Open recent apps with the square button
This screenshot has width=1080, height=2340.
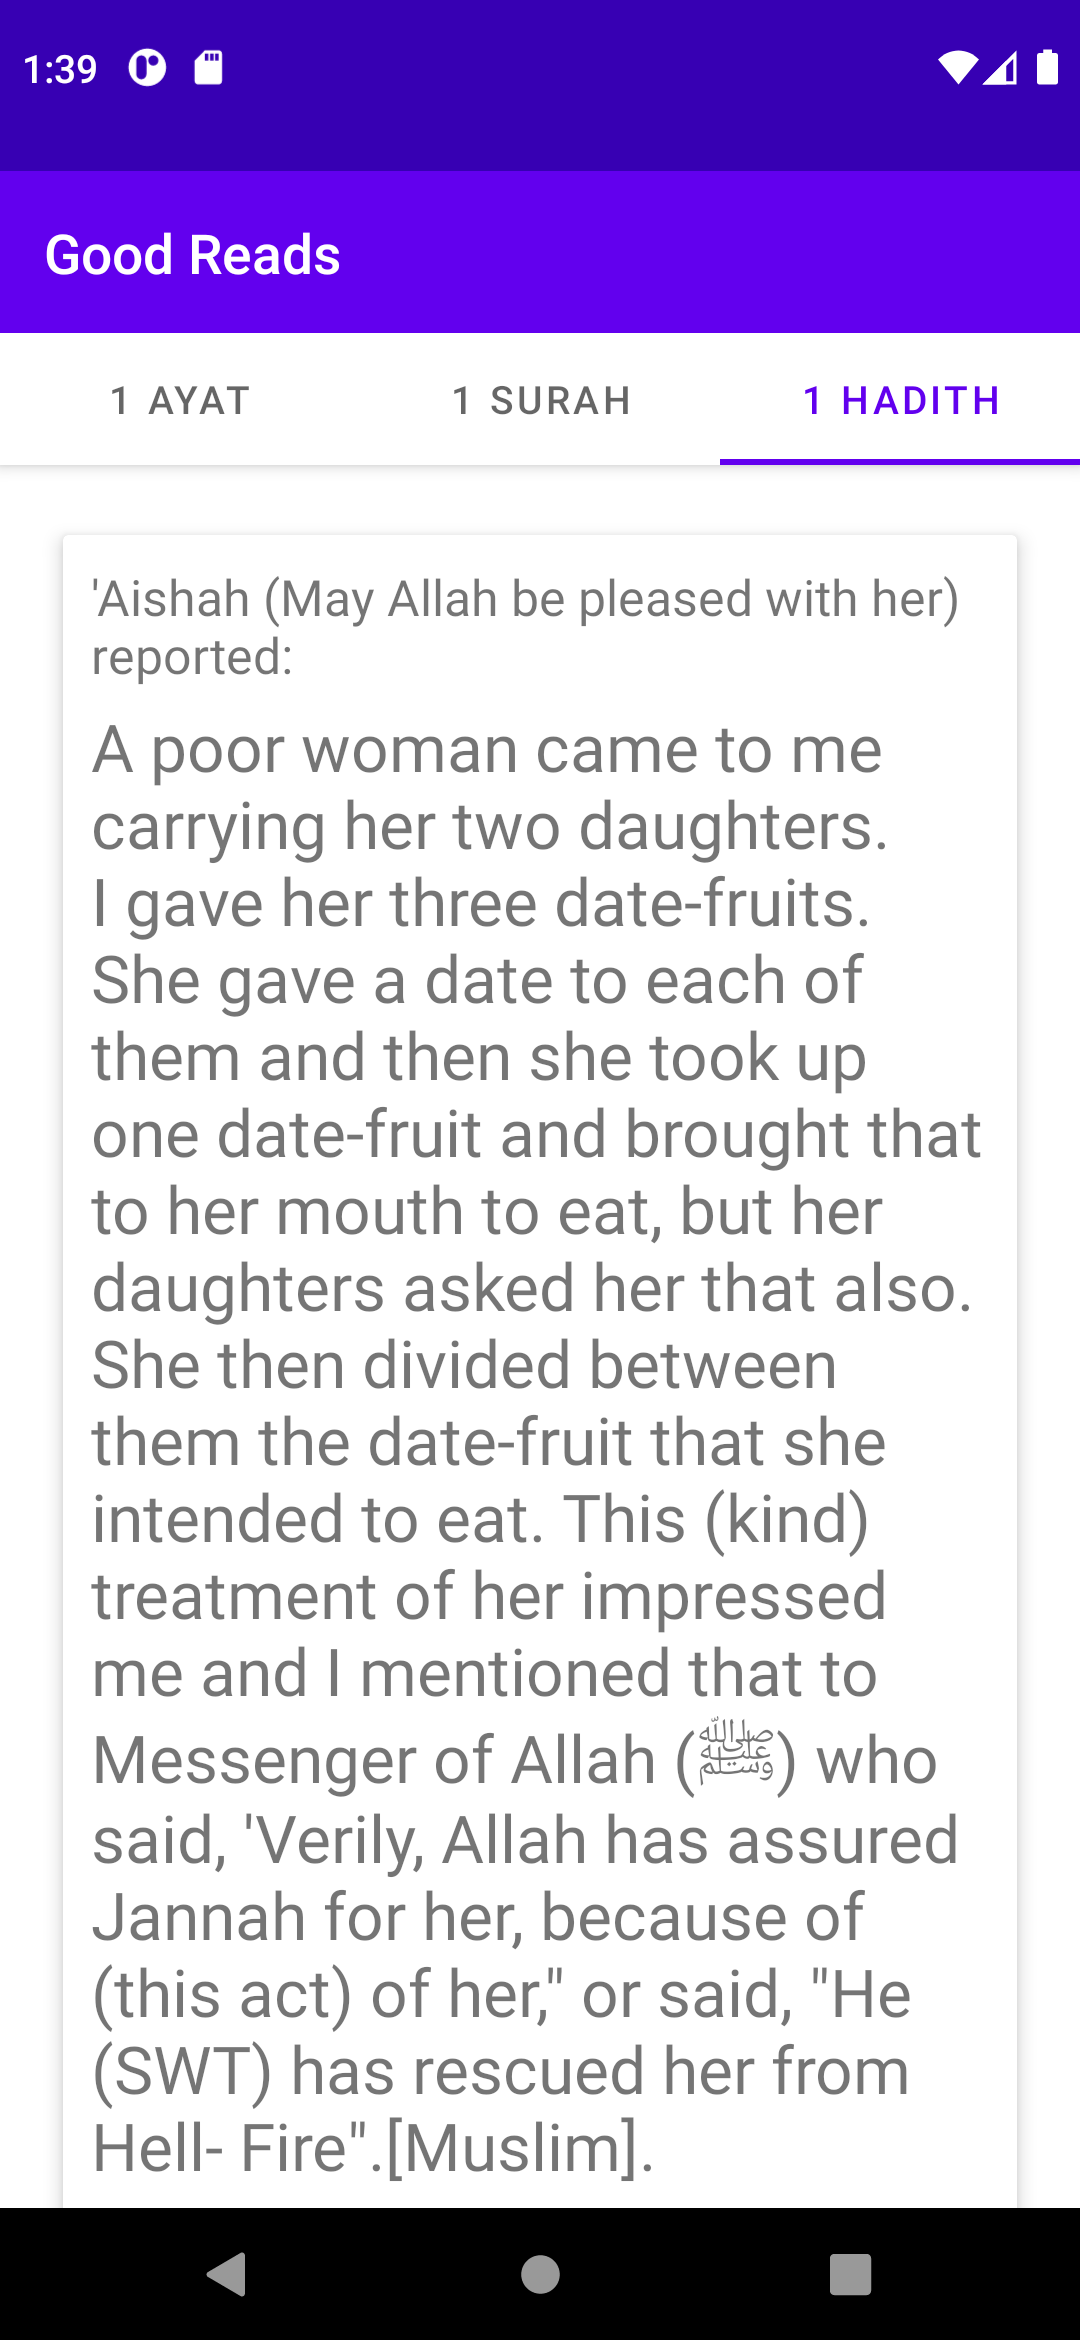850,2274
